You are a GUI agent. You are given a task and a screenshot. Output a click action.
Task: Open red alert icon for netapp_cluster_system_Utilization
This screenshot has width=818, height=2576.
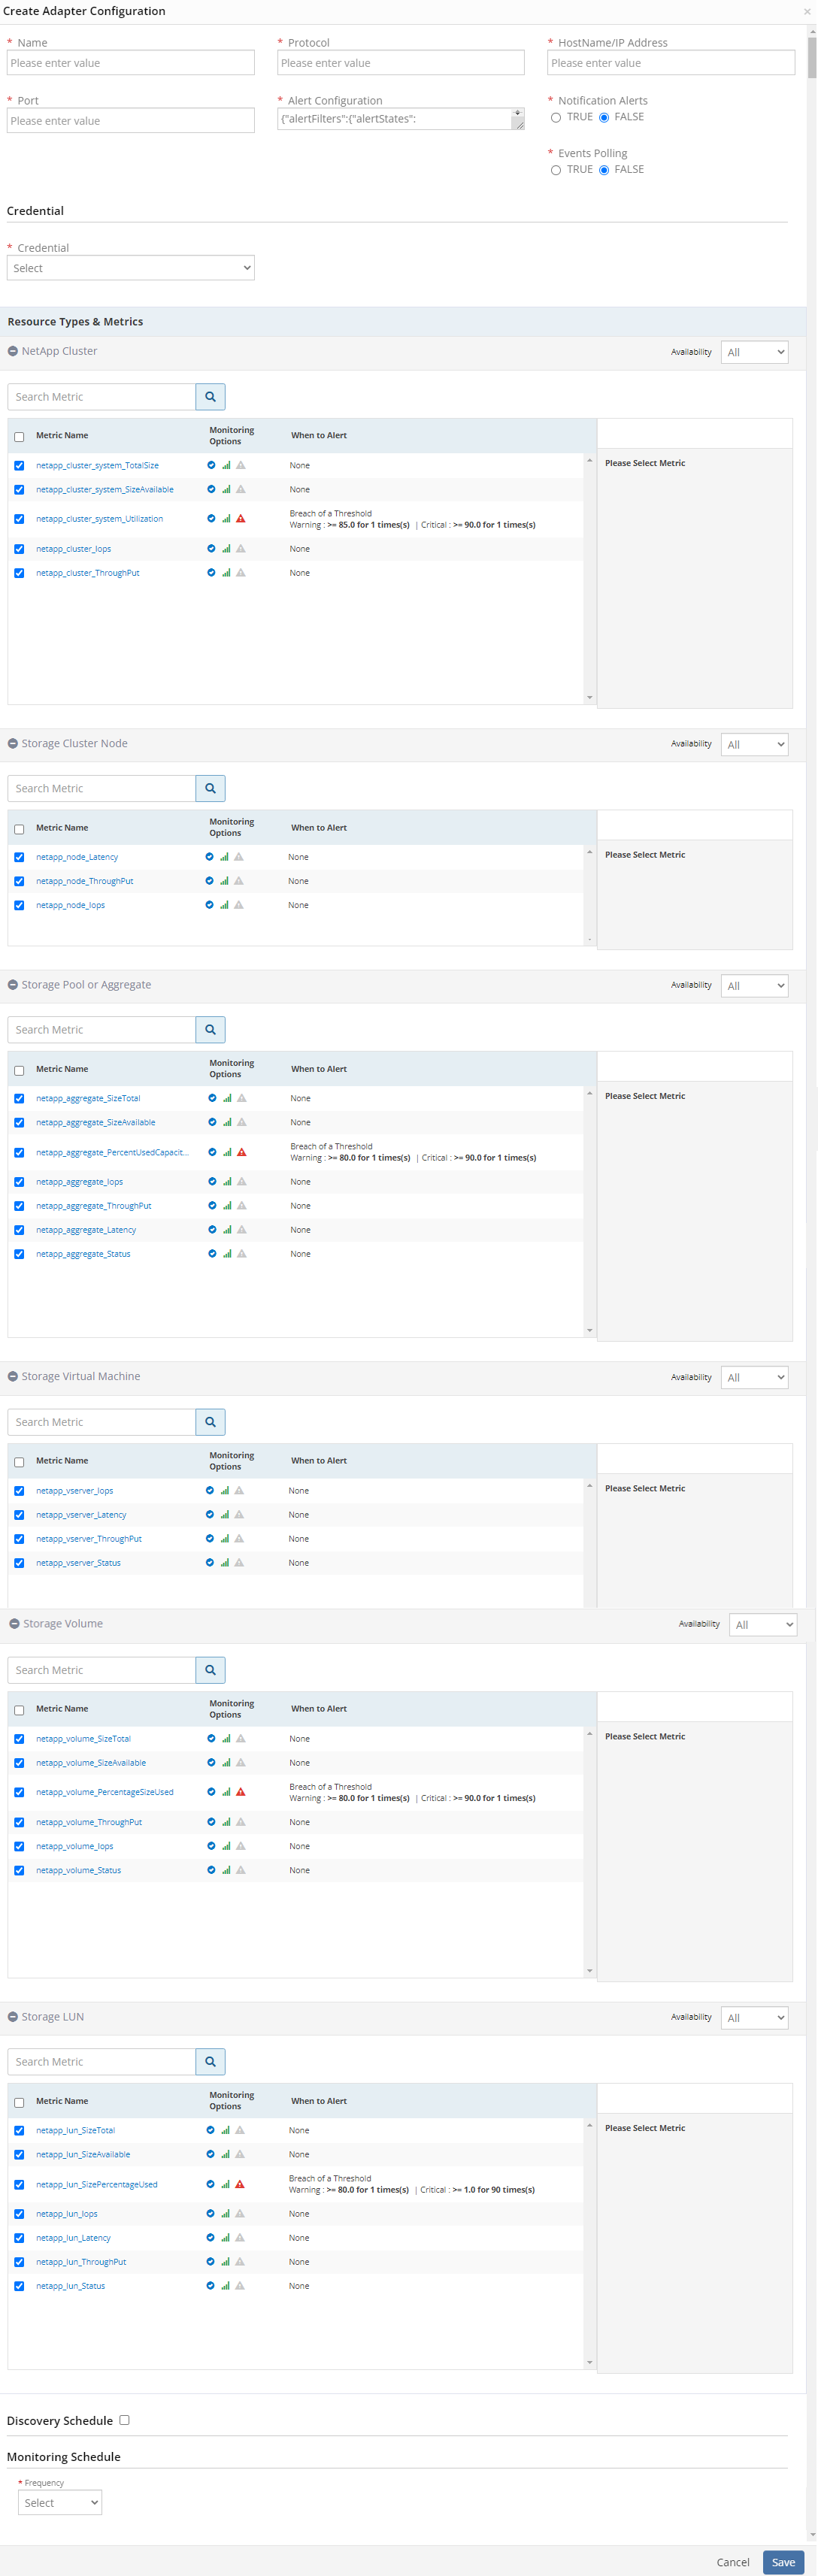click(x=241, y=519)
